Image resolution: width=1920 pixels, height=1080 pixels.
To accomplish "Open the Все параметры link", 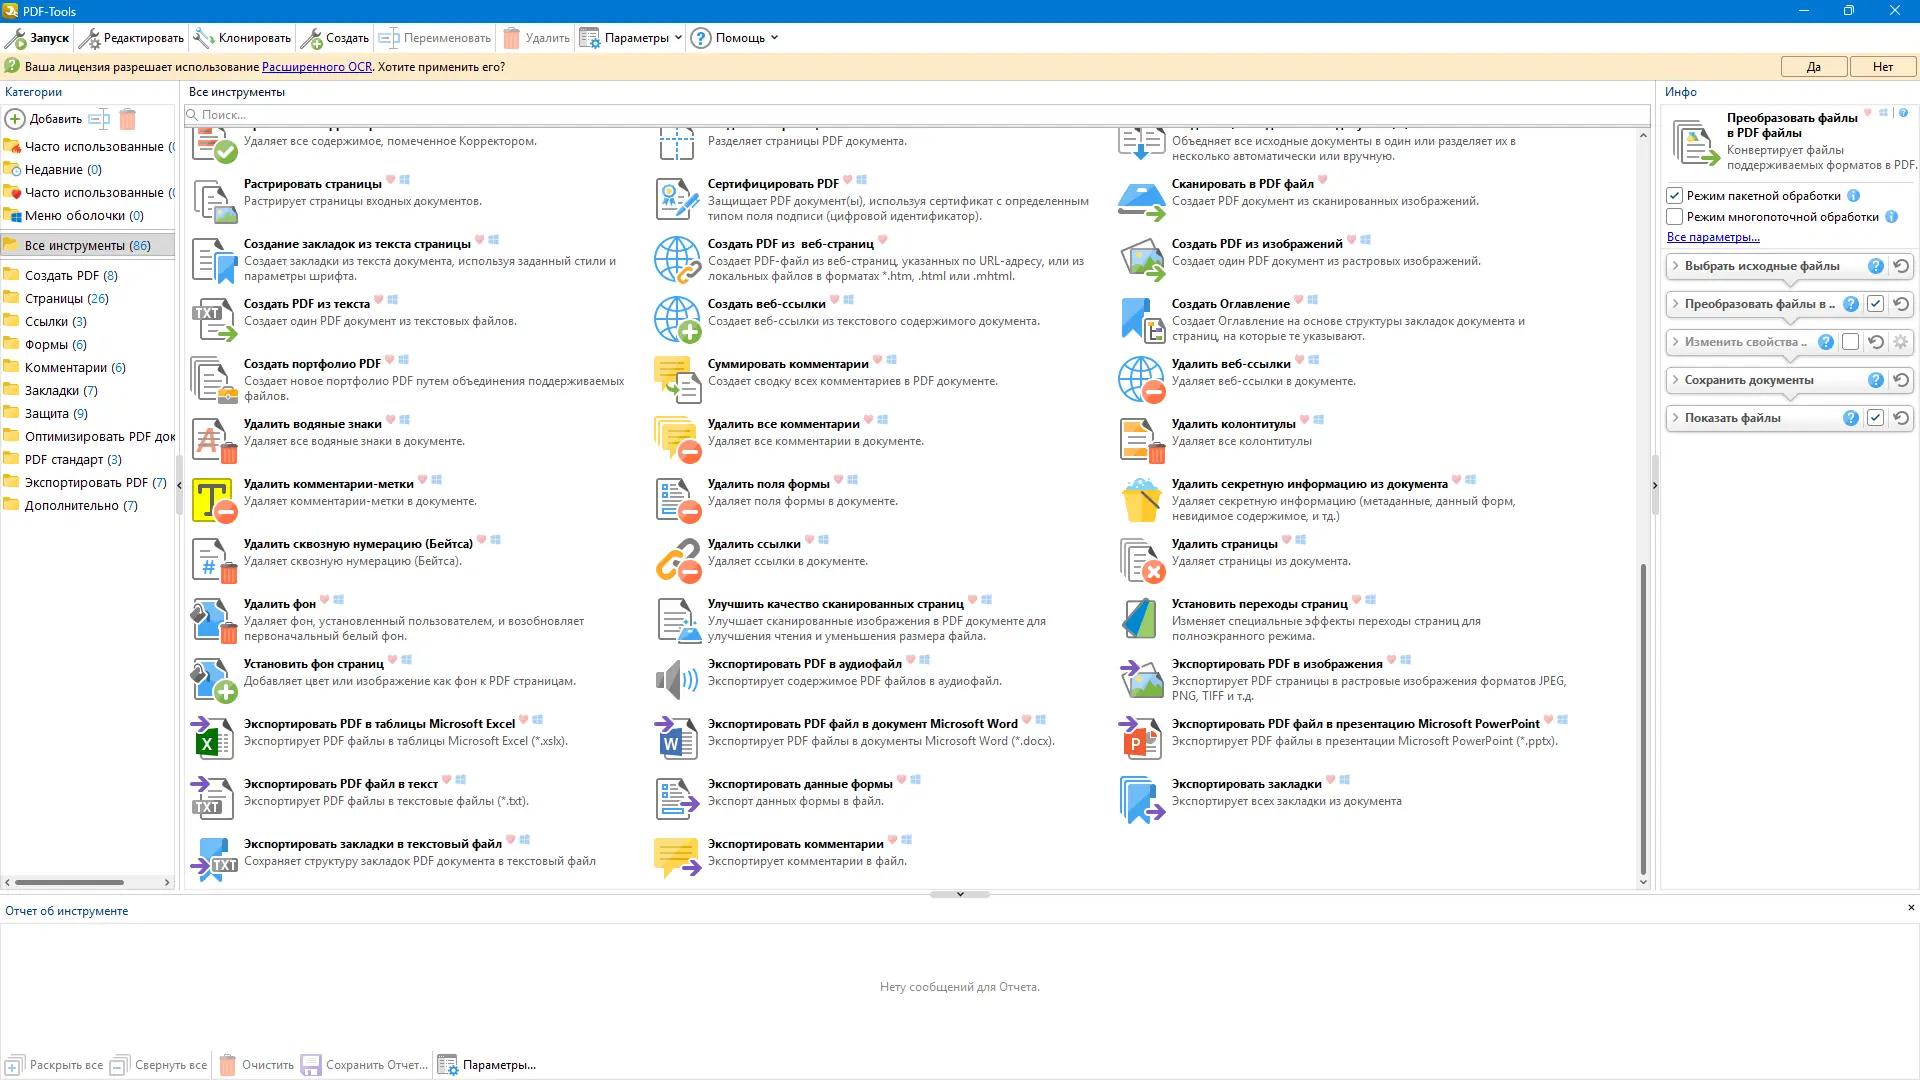I will 1712,237.
